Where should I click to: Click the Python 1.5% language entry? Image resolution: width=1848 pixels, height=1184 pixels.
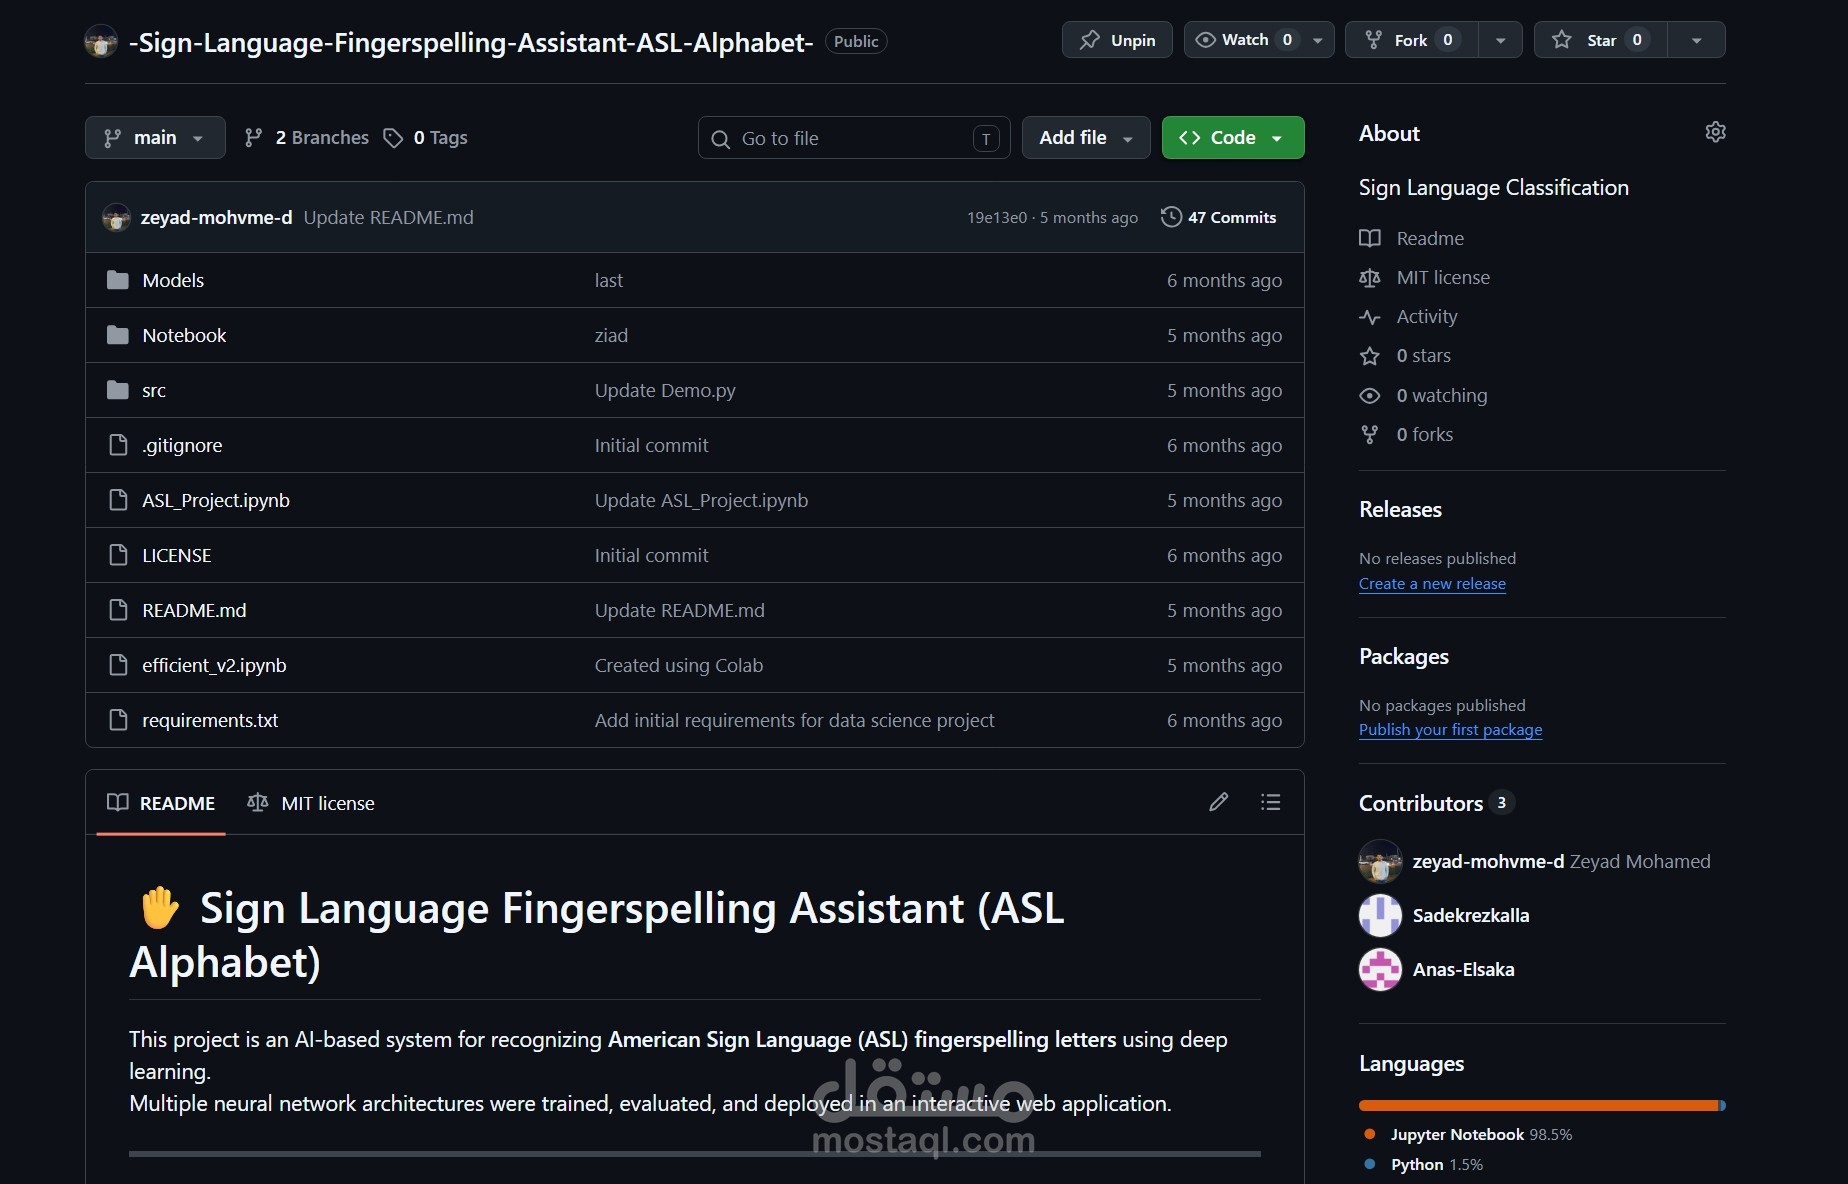pyautogui.click(x=1424, y=1164)
